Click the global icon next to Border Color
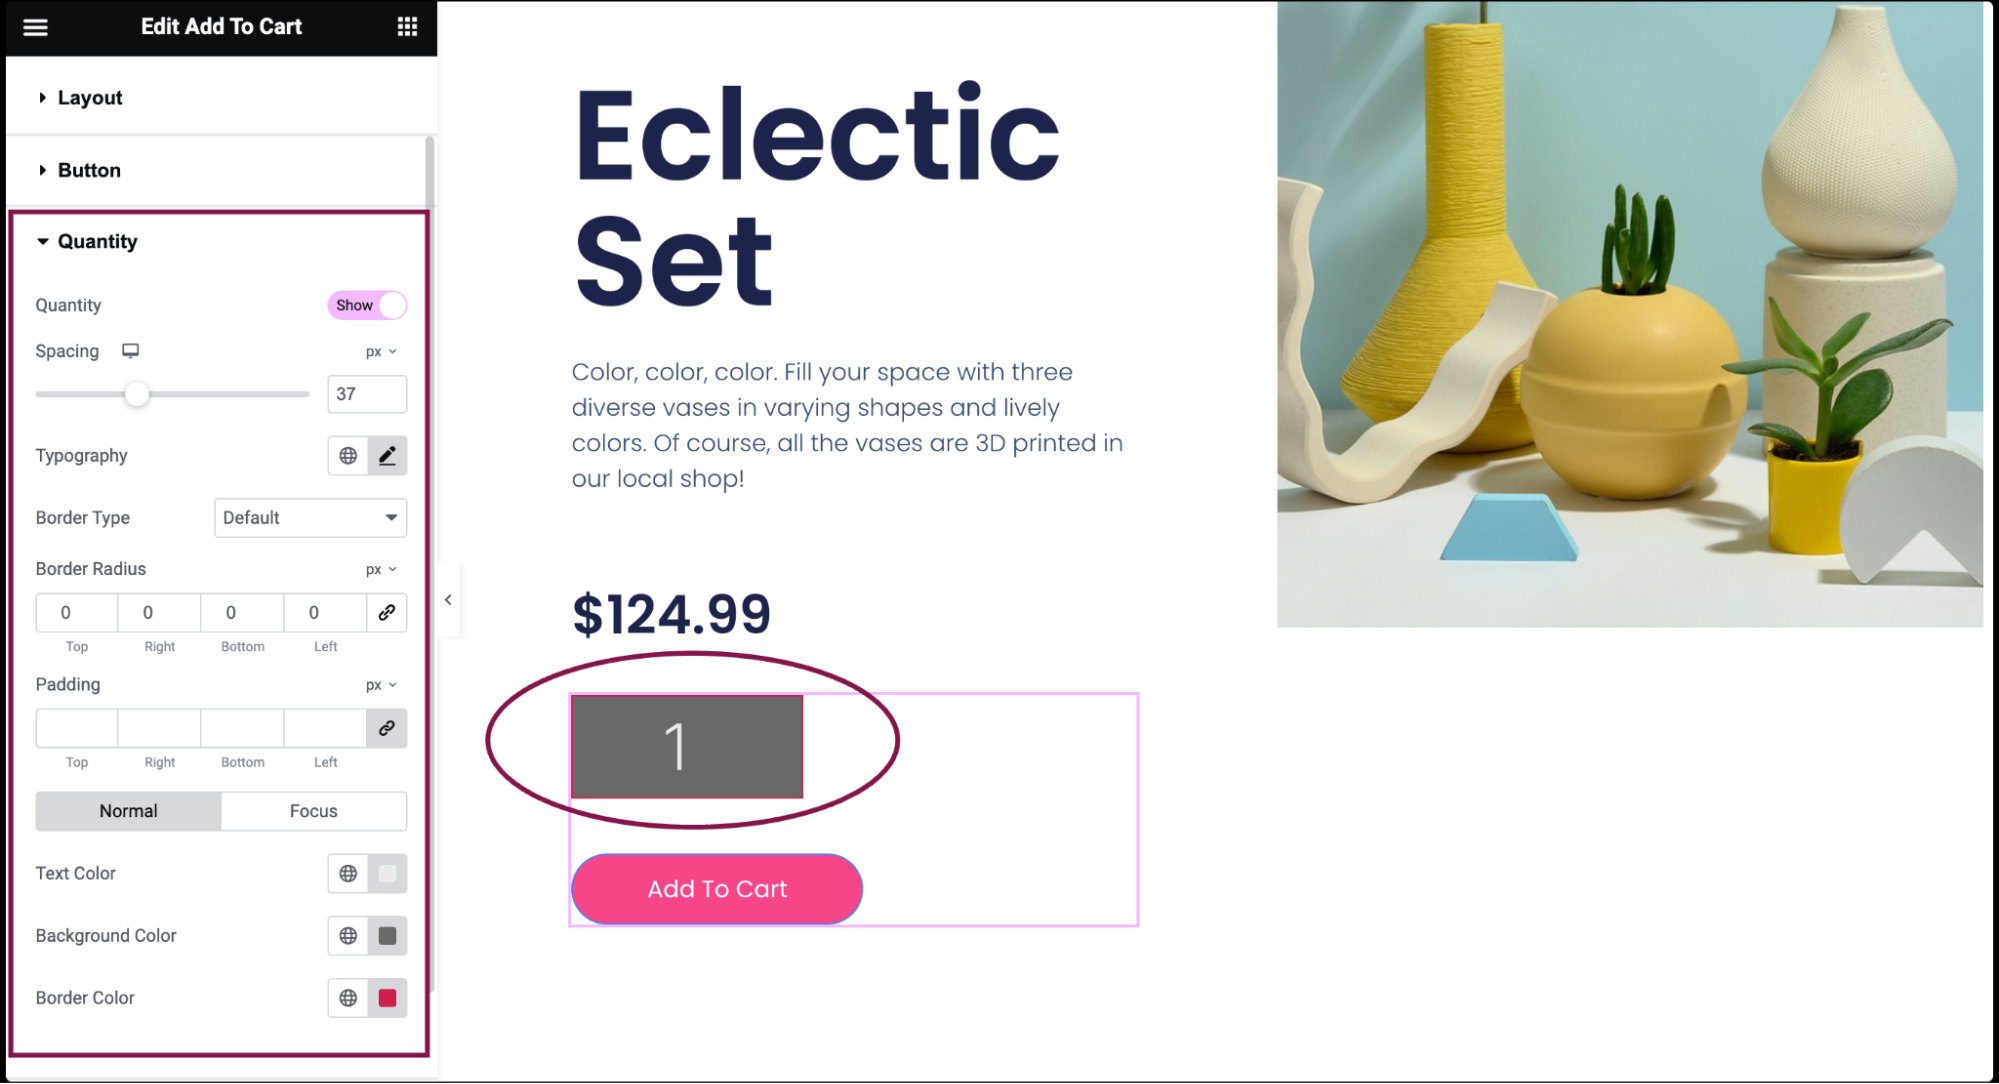Viewport: 1999px width, 1084px height. click(x=348, y=997)
